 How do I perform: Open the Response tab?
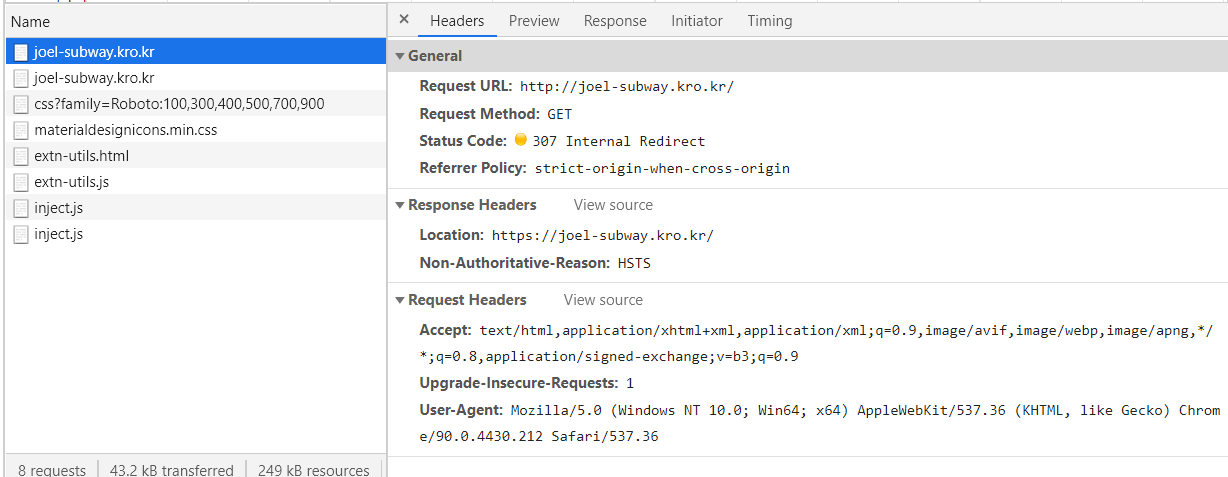click(x=615, y=21)
